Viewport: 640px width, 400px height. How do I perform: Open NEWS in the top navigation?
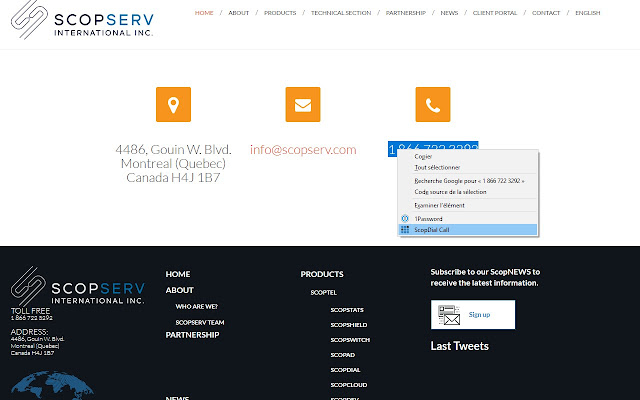pos(449,13)
